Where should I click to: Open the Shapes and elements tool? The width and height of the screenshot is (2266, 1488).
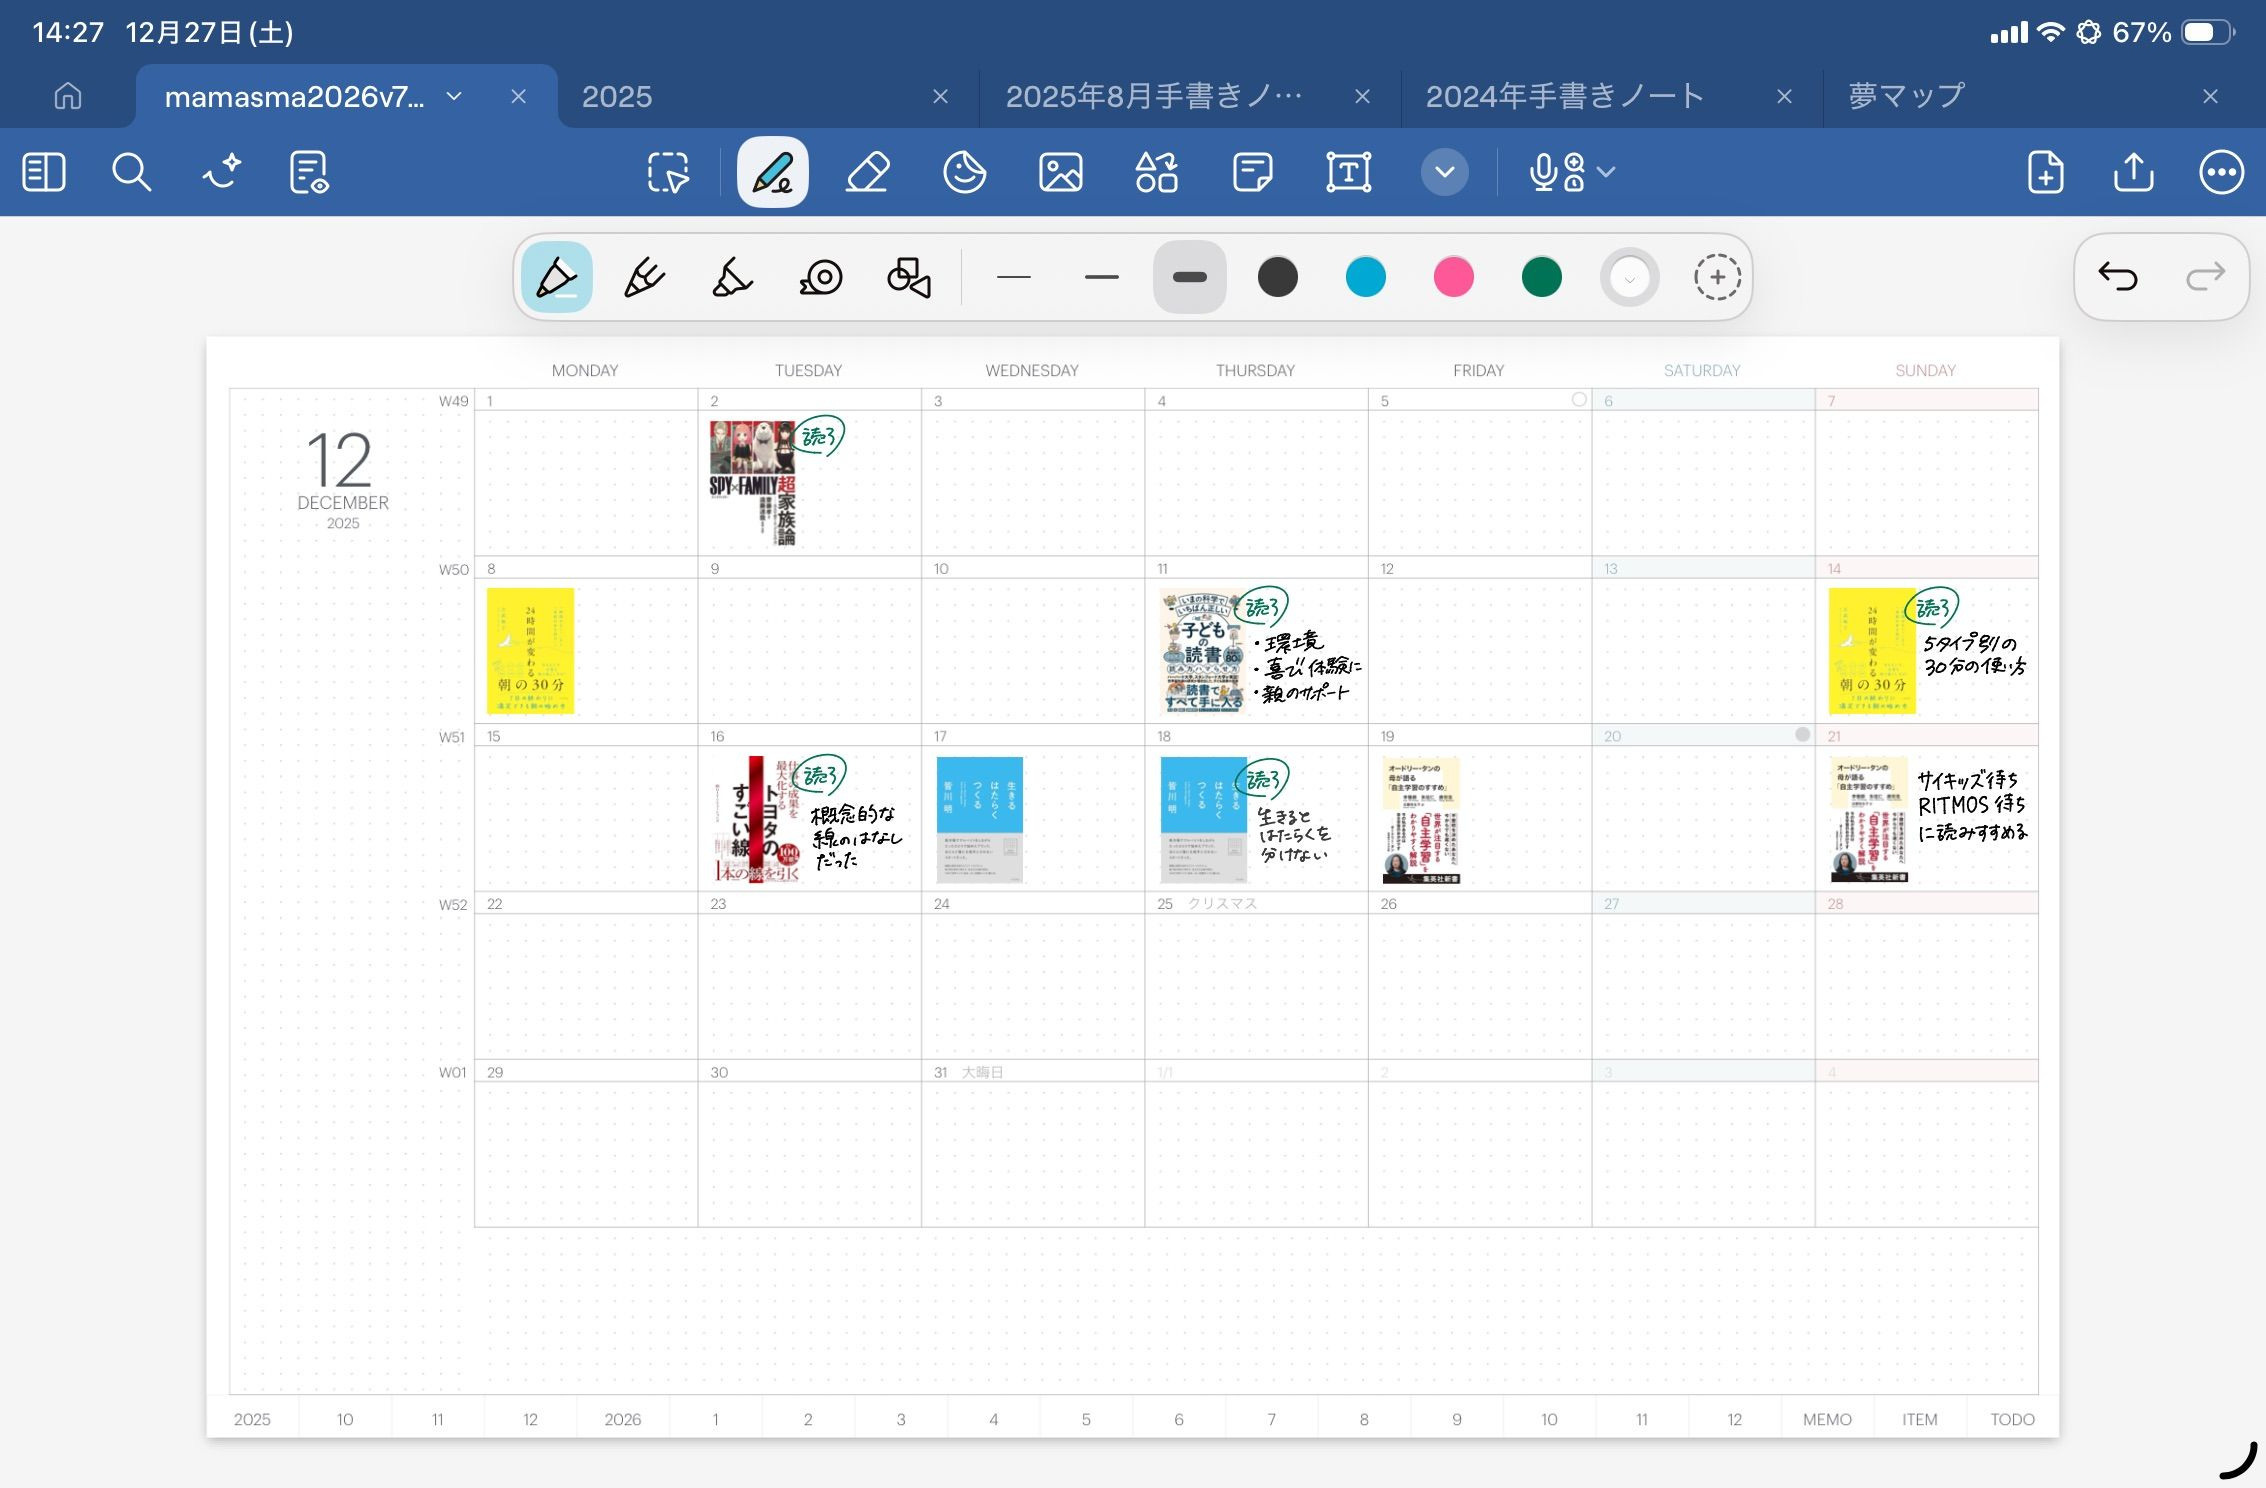click(1156, 172)
